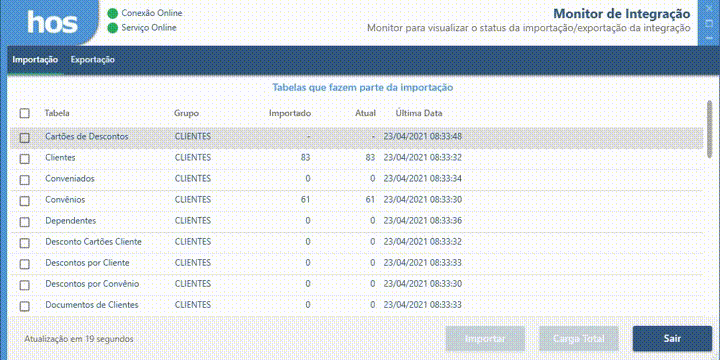Click the maximize window icon
Viewport: 720px width, 360px height.
[710, 23]
